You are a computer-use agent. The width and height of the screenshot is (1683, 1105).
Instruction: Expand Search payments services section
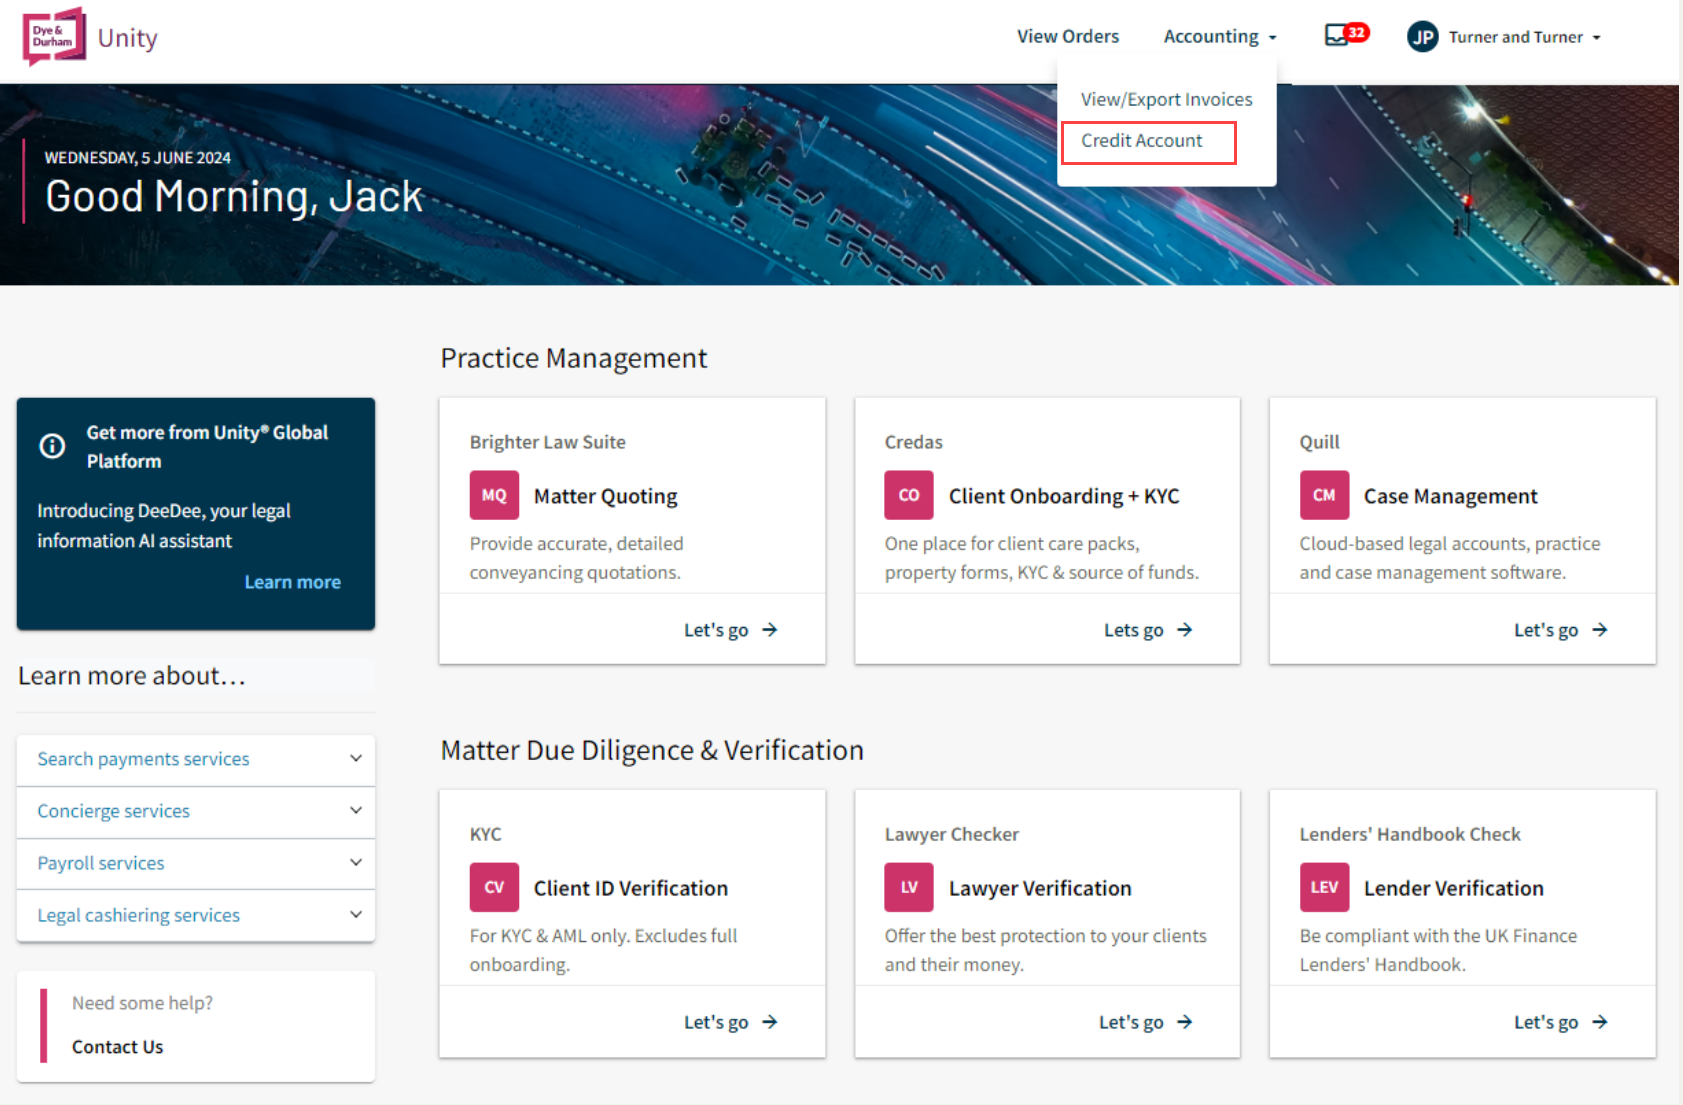coord(196,759)
